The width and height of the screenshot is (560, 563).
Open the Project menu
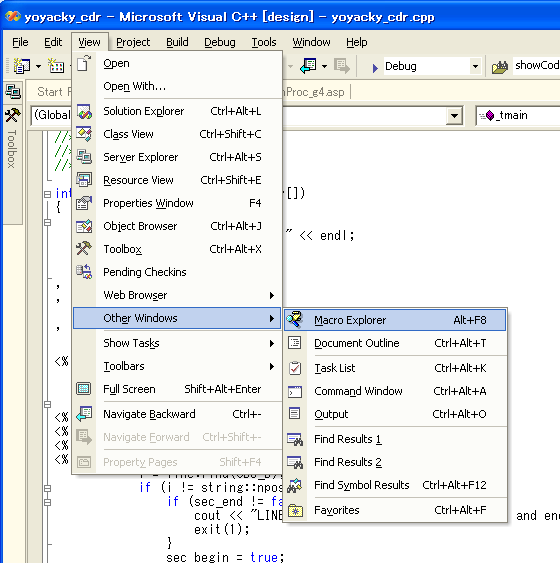133,42
